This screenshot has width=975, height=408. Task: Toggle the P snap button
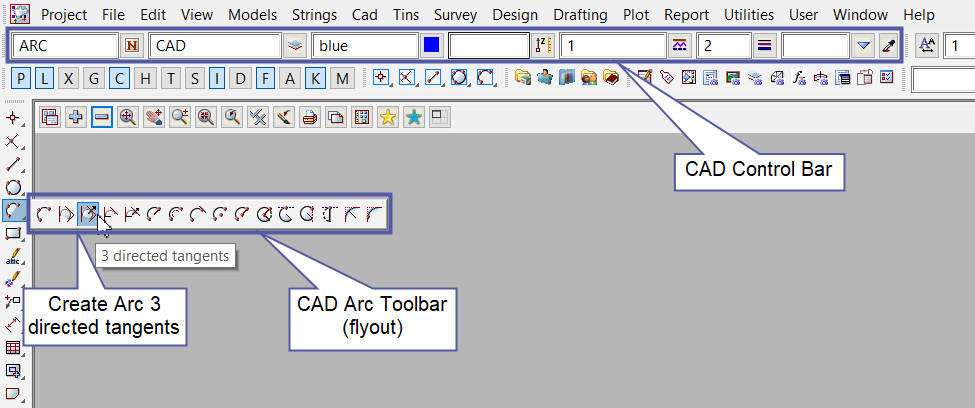click(21, 78)
